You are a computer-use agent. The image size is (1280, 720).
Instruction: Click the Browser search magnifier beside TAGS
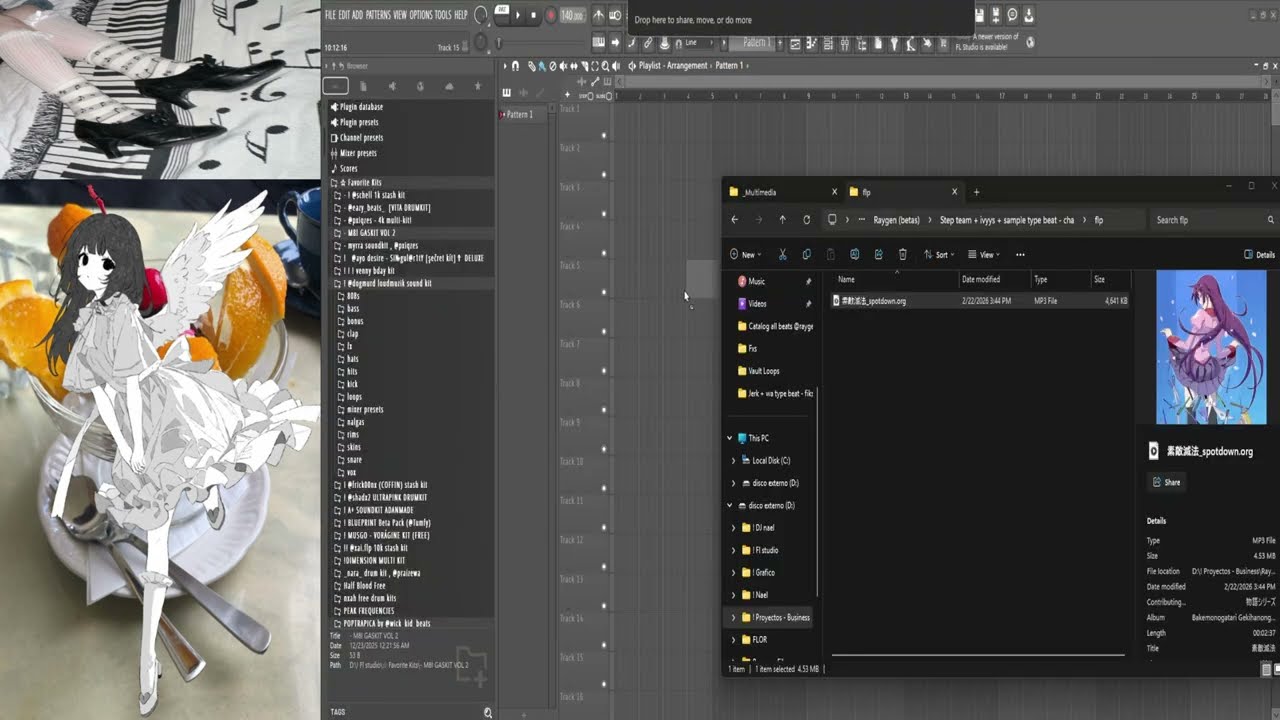(x=488, y=712)
